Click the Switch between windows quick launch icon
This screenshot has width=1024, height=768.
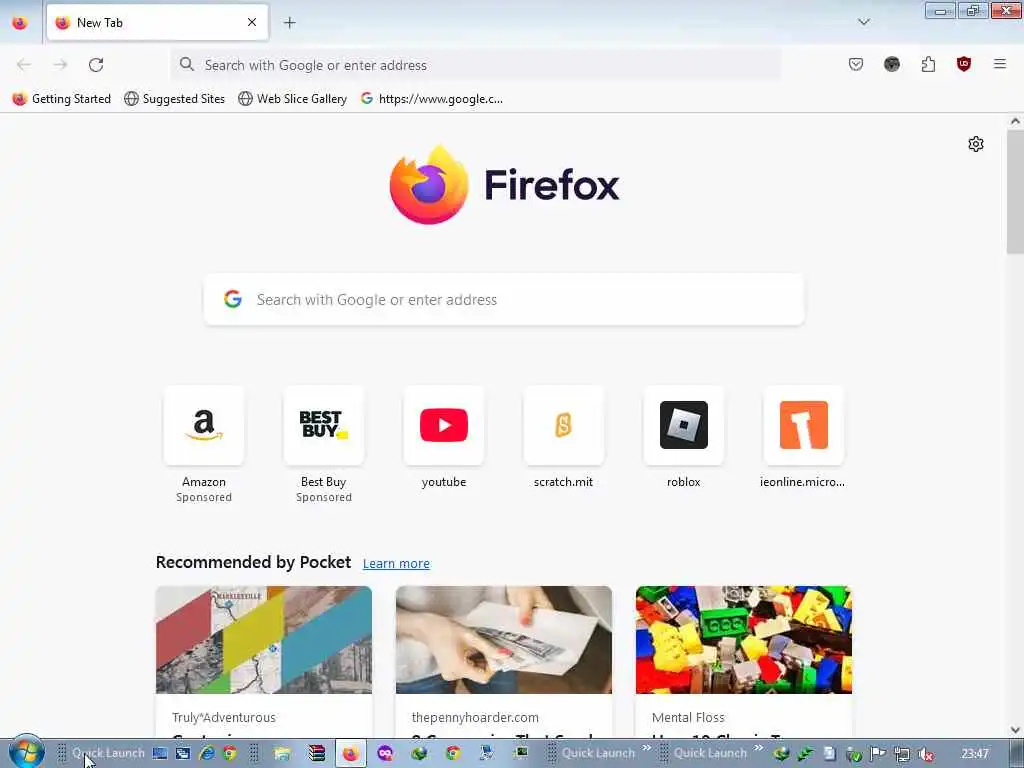183,754
